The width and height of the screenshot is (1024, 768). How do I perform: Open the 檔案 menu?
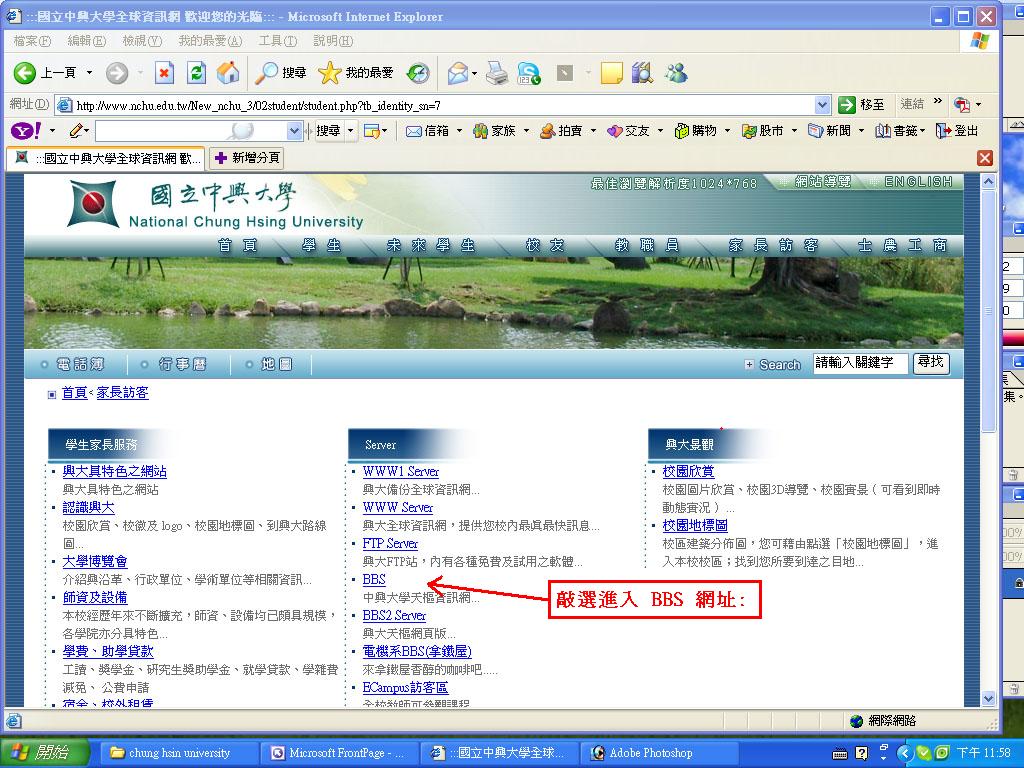tap(31, 41)
